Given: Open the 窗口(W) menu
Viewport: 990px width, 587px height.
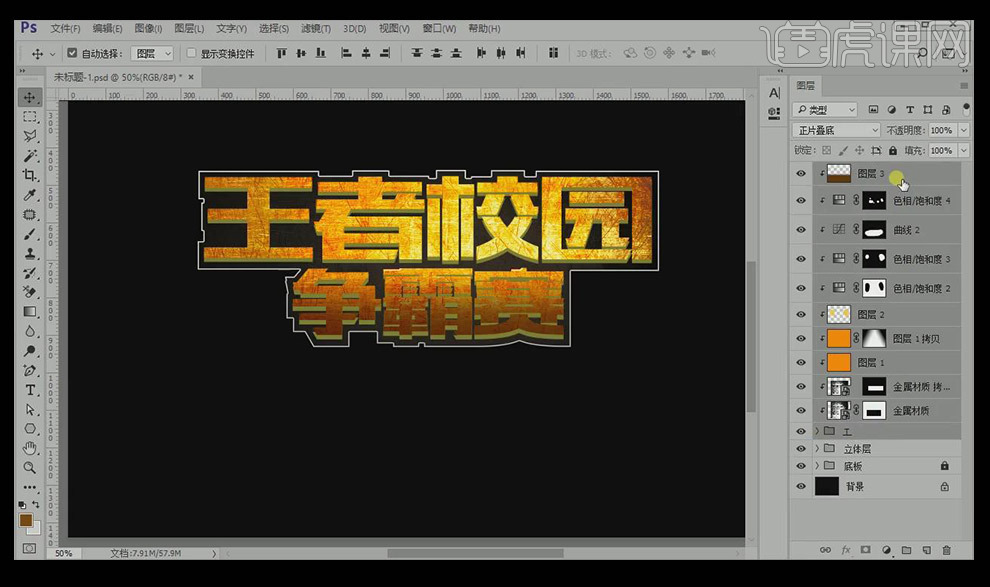Looking at the screenshot, I should 439,28.
